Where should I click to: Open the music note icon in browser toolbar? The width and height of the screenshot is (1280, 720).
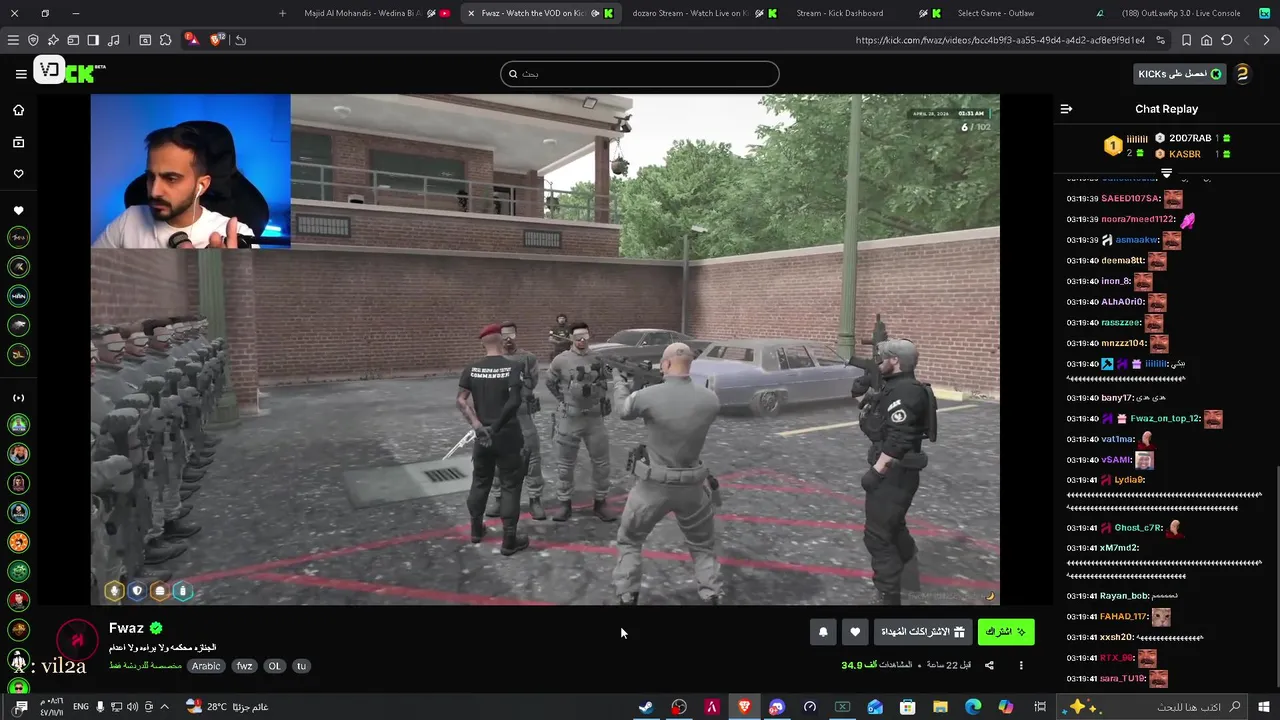tap(113, 40)
